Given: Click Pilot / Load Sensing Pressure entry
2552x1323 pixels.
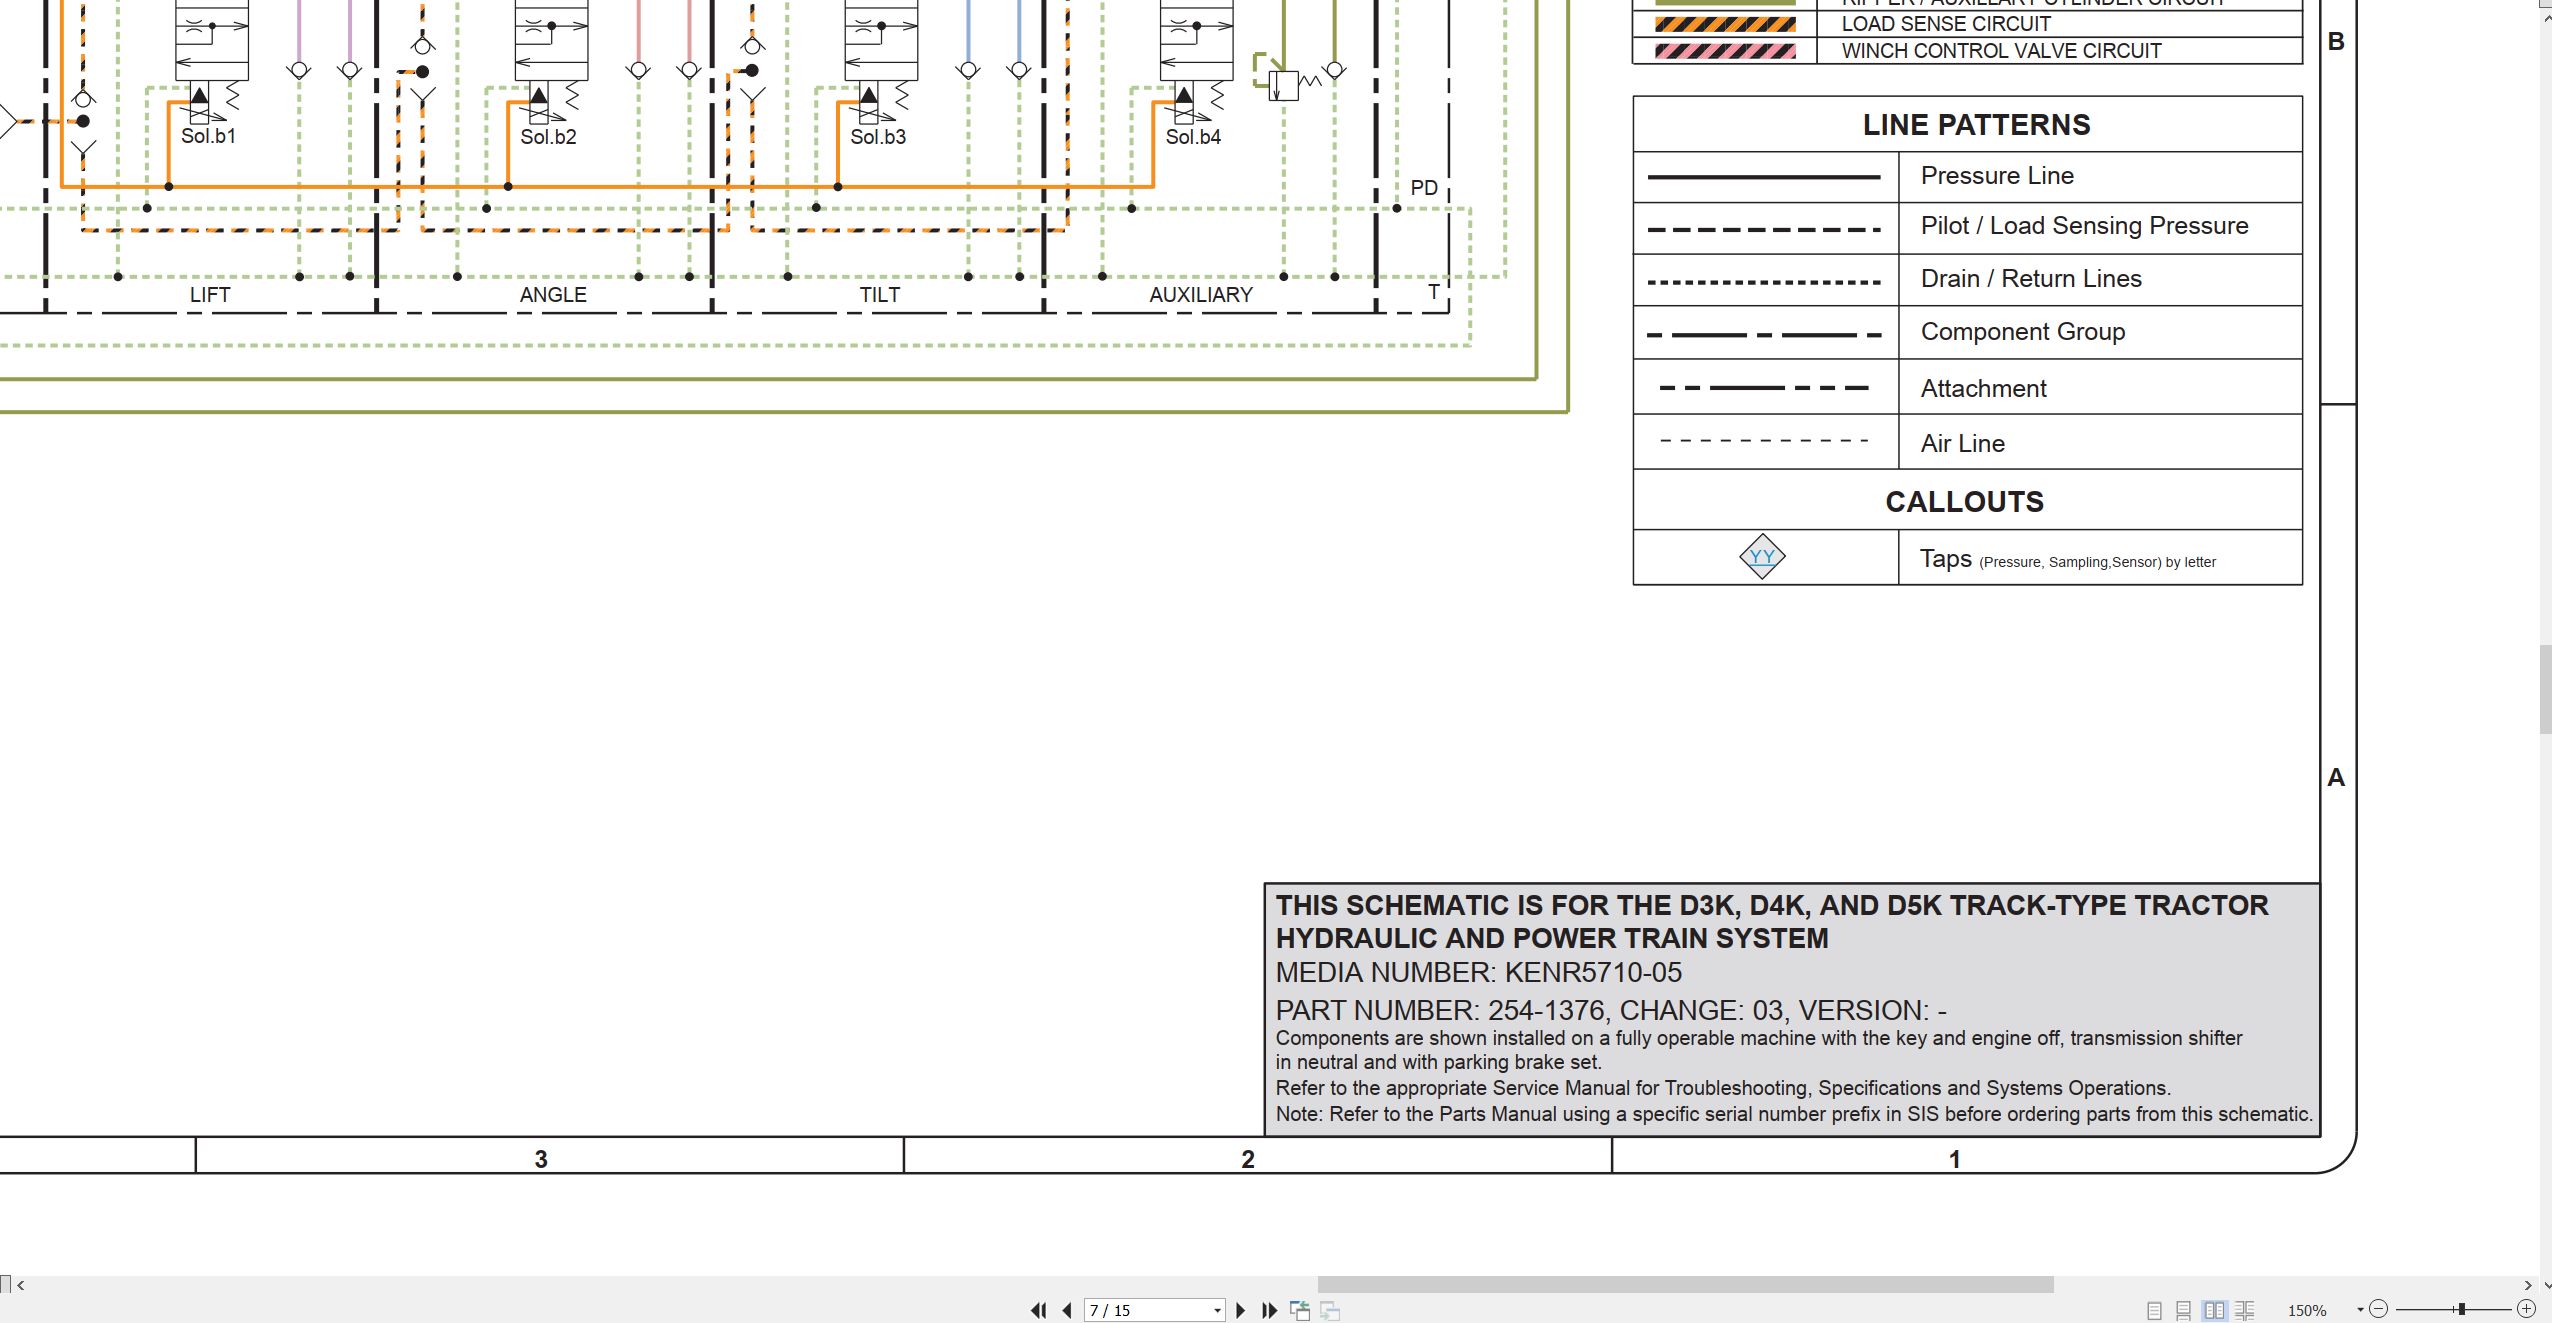Looking at the screenshot, I should point(2084,226).
